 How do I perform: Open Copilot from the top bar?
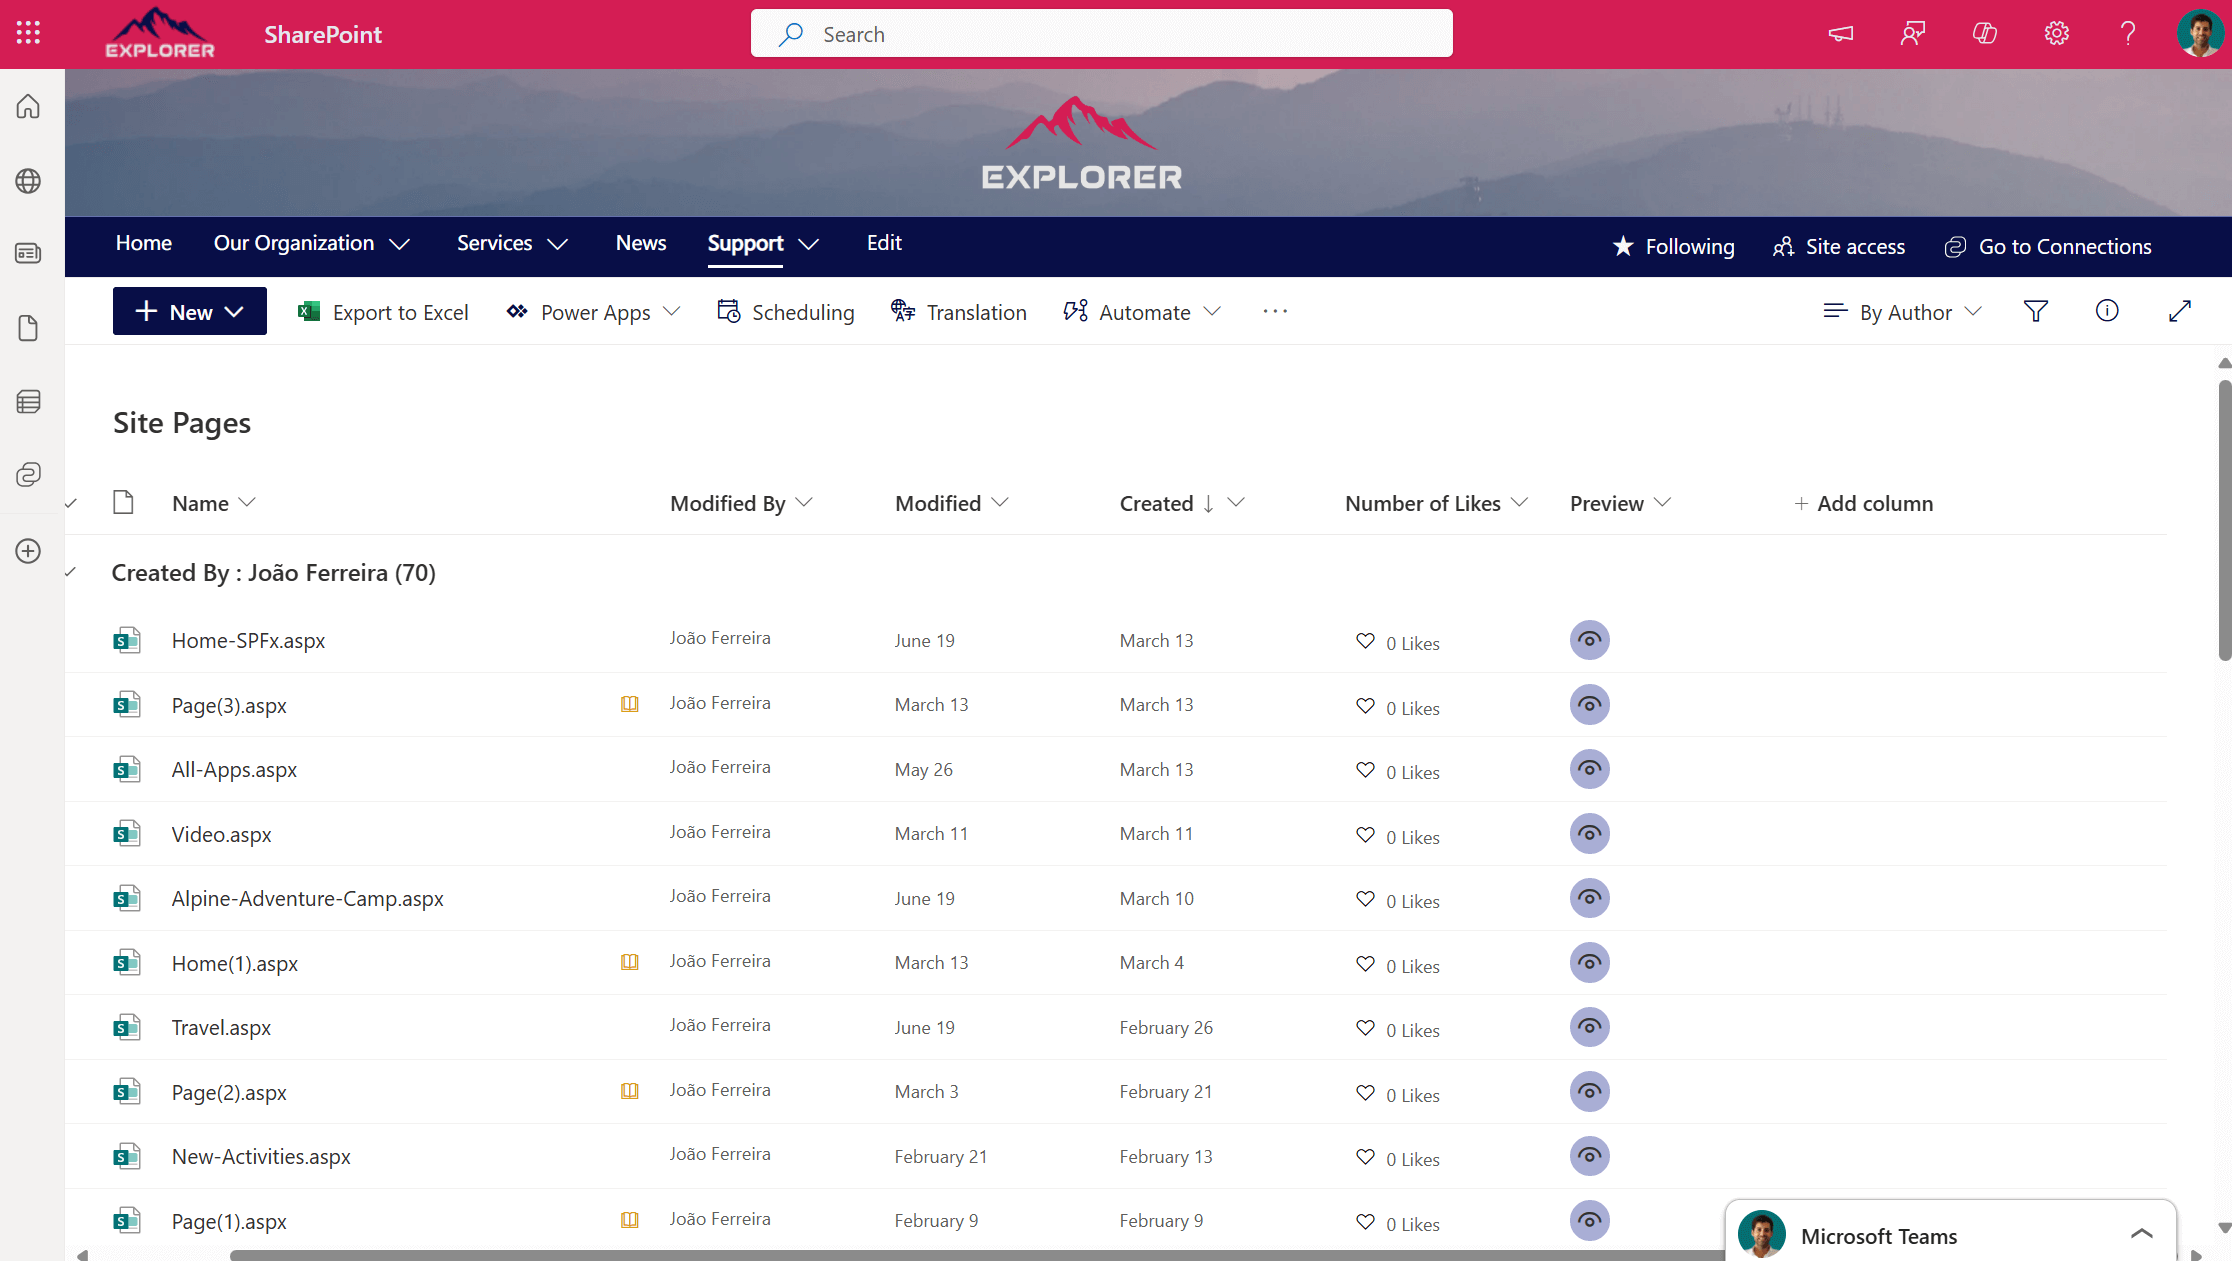pos(1984,33)
